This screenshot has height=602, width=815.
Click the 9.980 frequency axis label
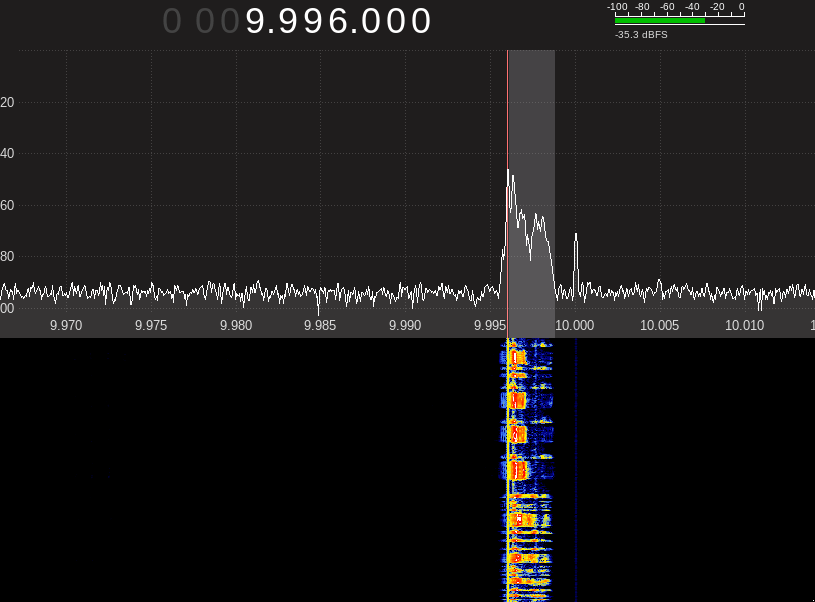[x=236, y=325]
